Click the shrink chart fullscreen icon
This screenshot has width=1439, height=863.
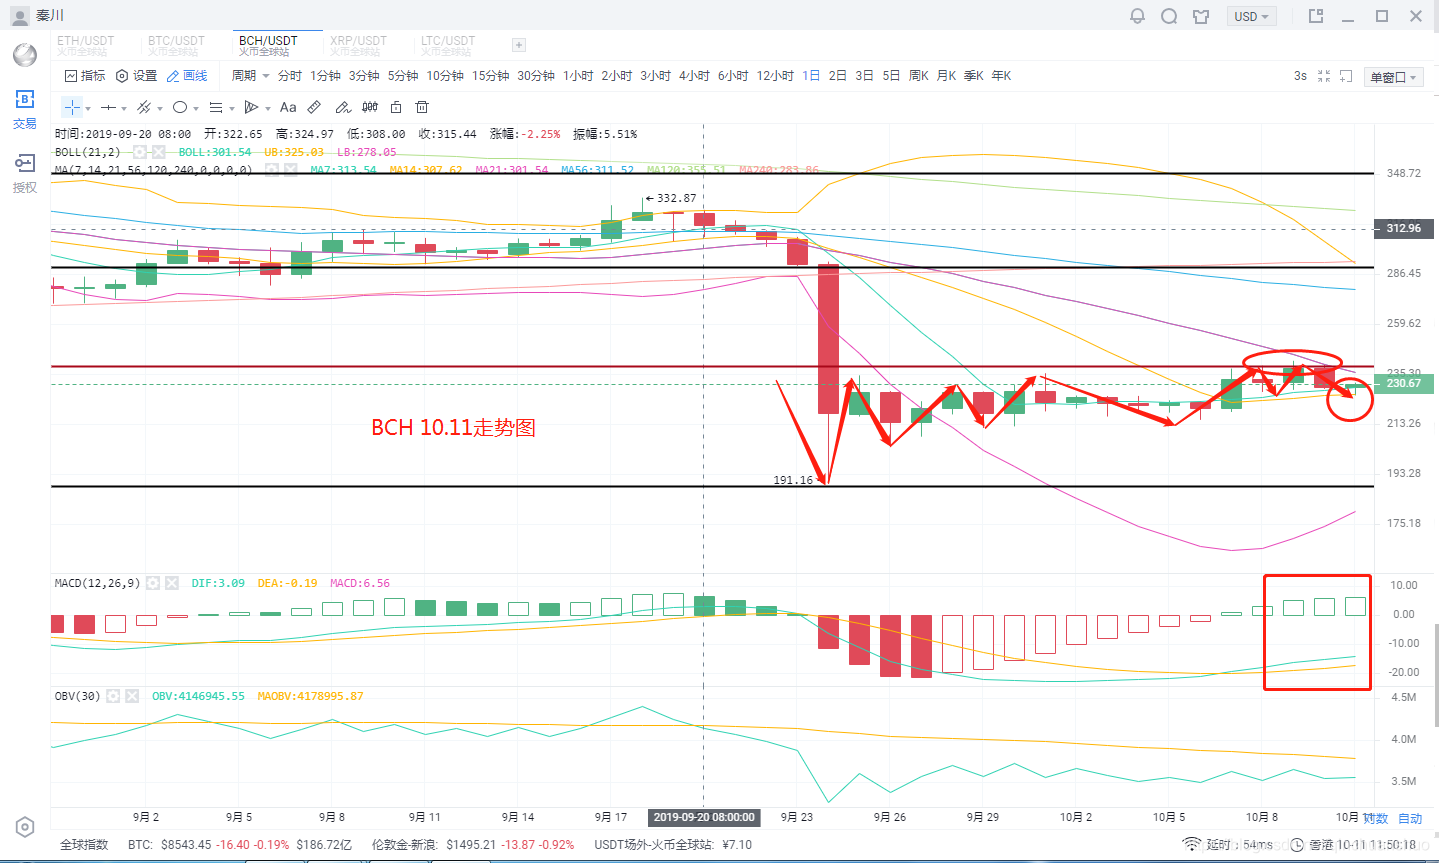click(x=1324, y=76)
